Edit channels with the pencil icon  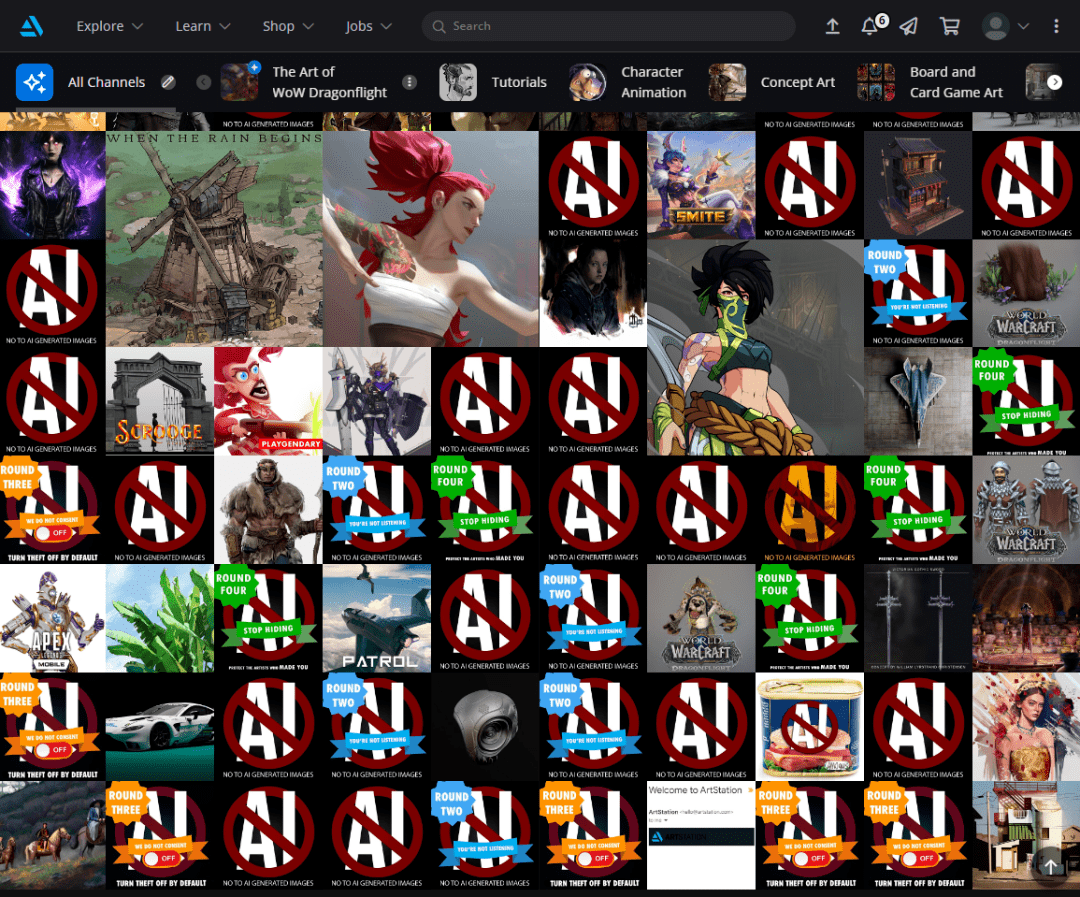(168, 82)
